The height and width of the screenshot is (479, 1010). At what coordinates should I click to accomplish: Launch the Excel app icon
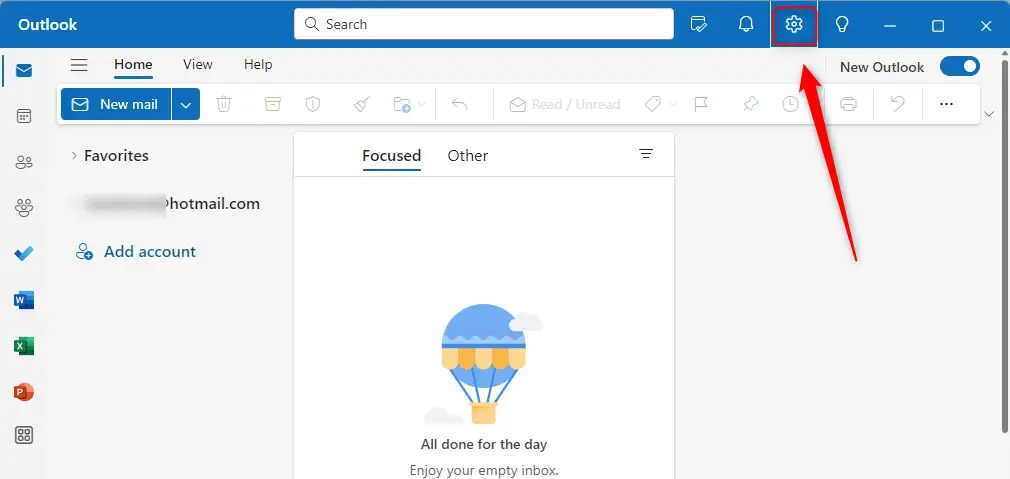pyautogui.click(x=24, y=346)
